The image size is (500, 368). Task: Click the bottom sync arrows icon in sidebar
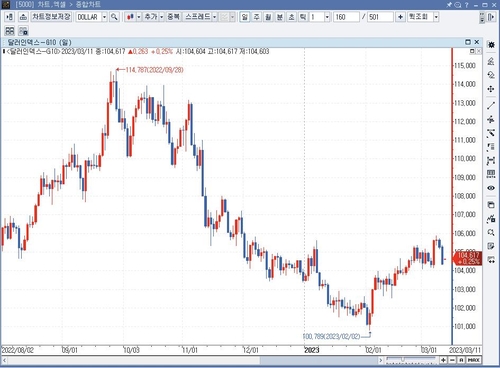[491, 260]
